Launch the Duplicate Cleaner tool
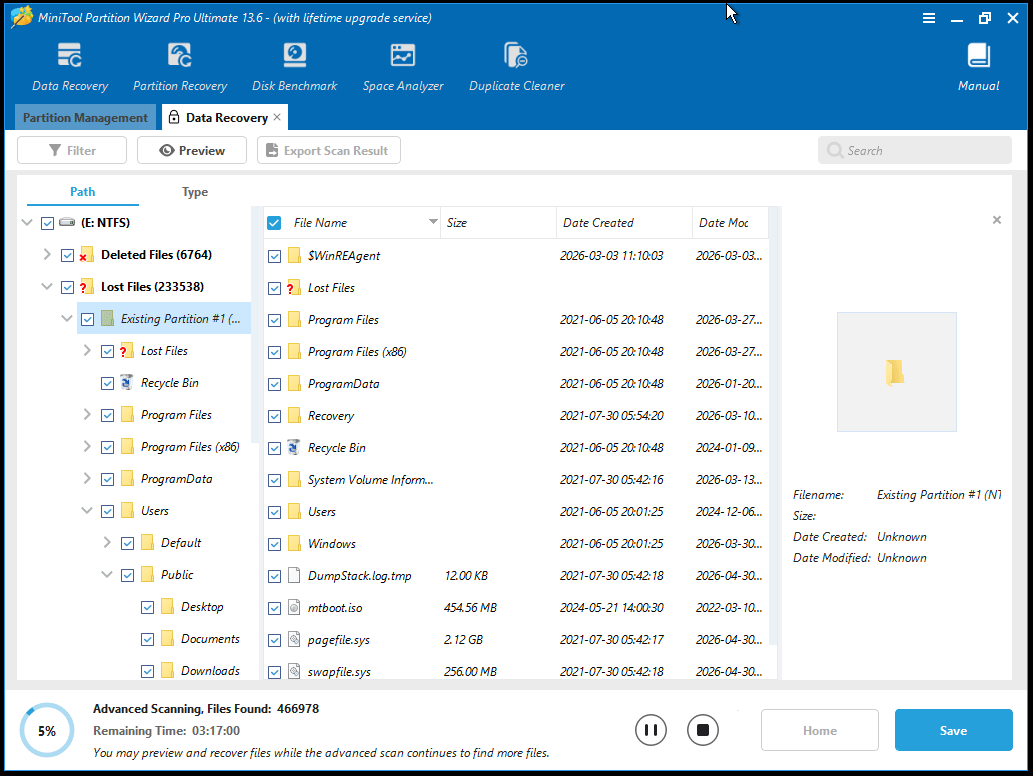The image size is (1033, 776). pos(516,55)
